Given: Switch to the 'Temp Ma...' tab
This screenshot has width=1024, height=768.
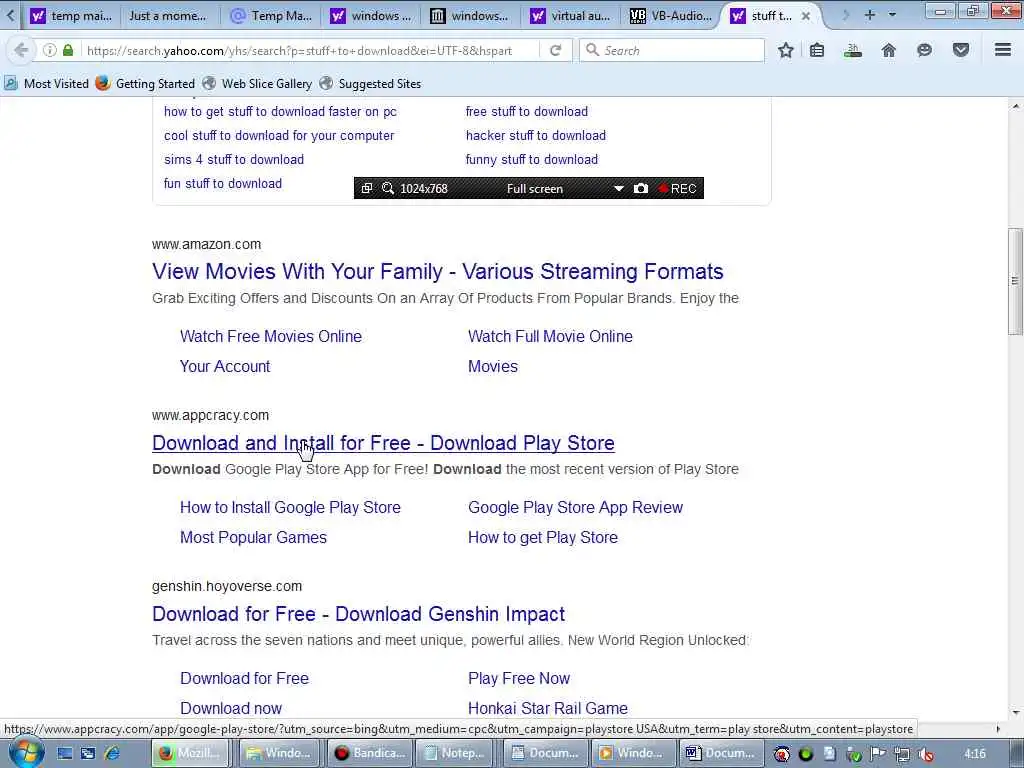Looking at the screenshot, I should [272, 16].
